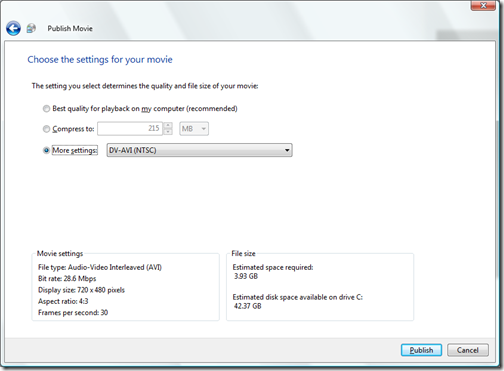
Task: Select the More settings radio button
Action: click(x=46, y=150)
